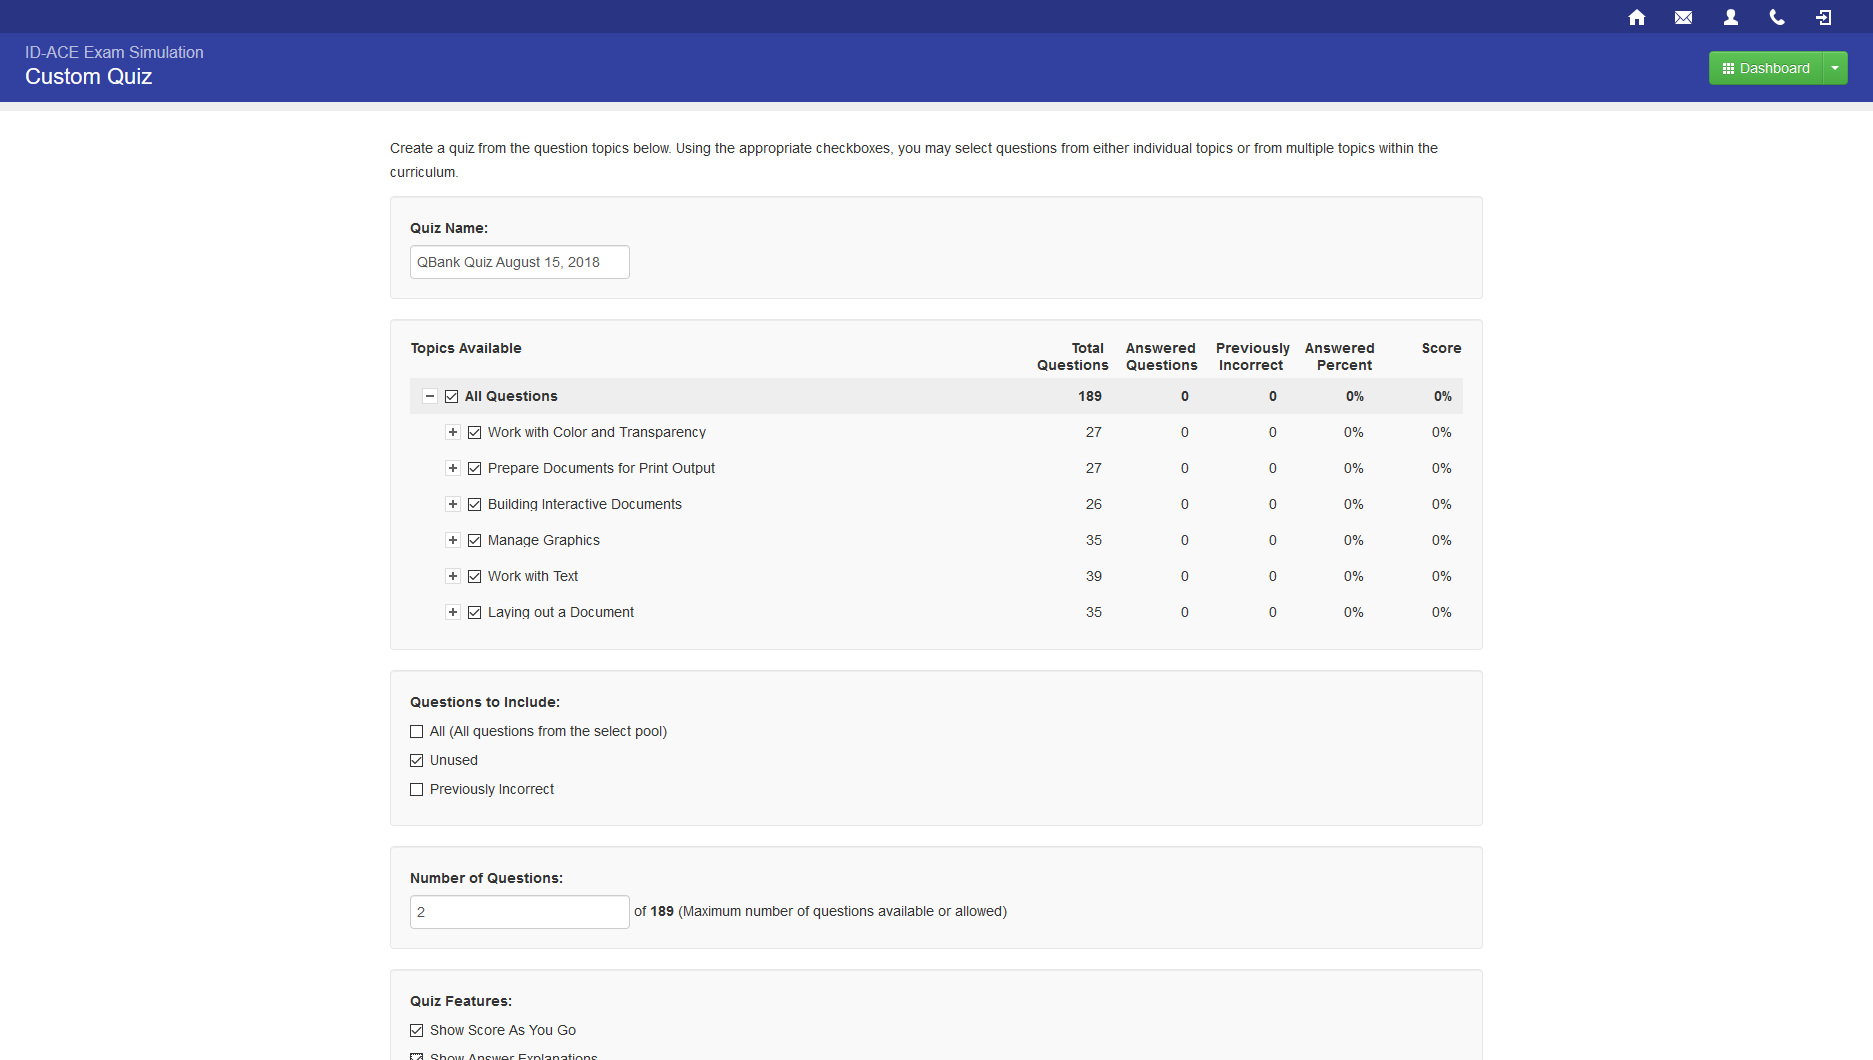Click the Number of Questions field
Image resolution: width=1873 pixels, height=1060 pixels.
519,912
